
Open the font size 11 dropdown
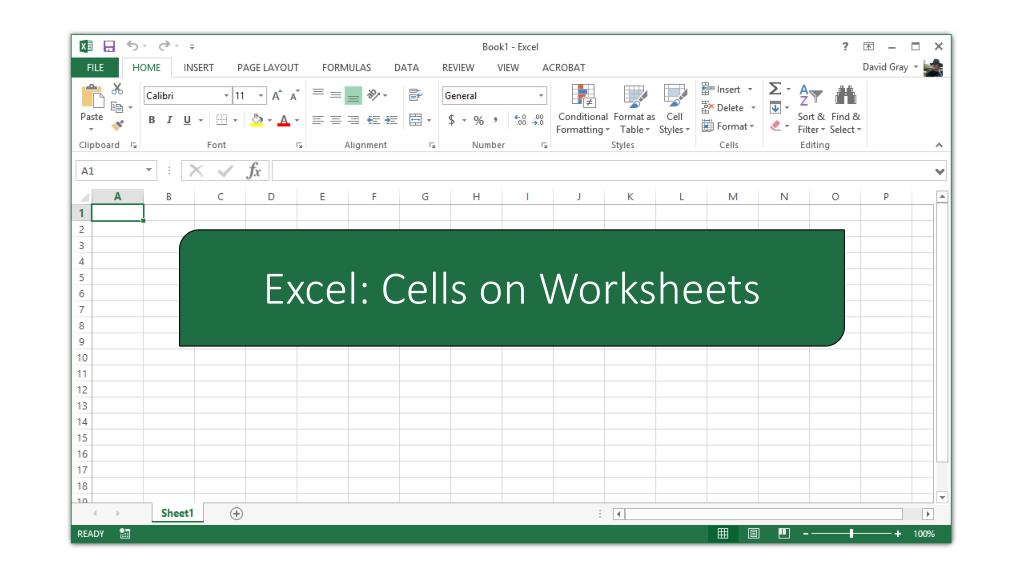[261, 96]
